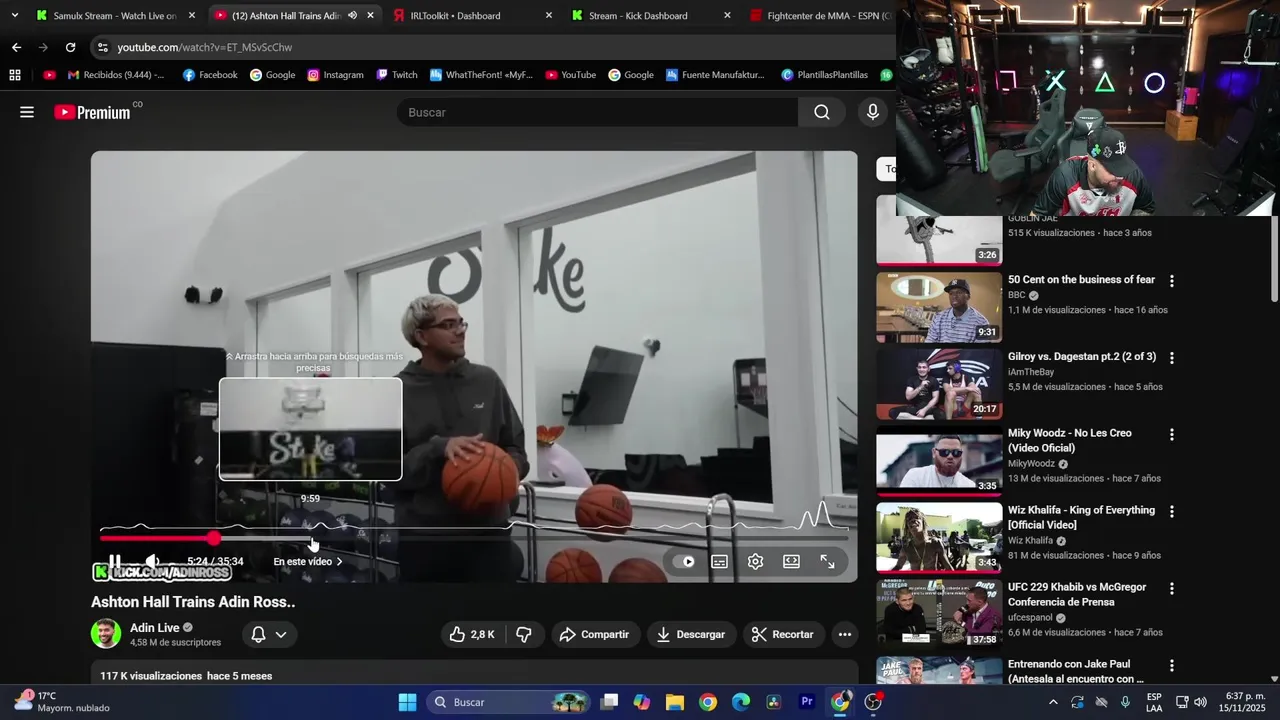
Task: Open options for 'UFC 229 Khabib vs McGregor'
Action: pyautogui.click(x=1172, y=589)
